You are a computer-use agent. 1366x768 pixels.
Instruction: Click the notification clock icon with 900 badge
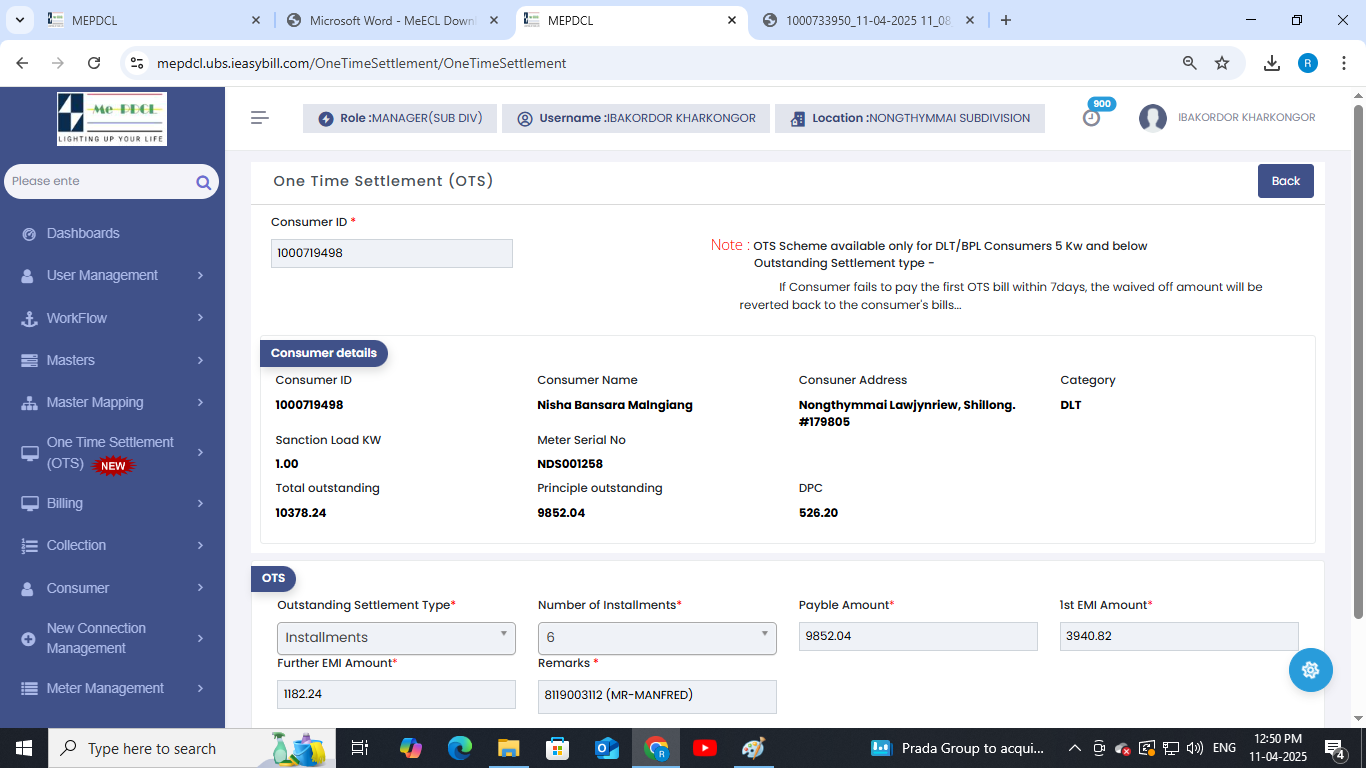coord(1092,117)
